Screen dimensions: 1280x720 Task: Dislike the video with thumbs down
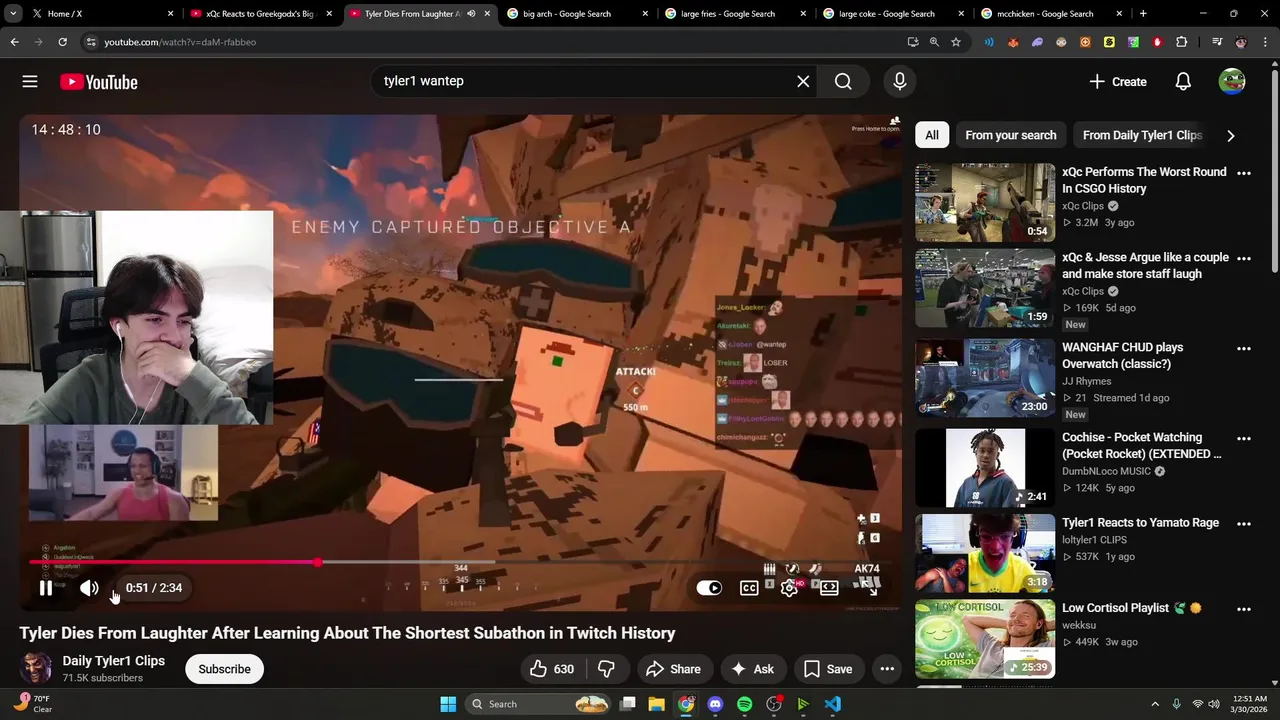pyautogui.click(x=606, y=669)
